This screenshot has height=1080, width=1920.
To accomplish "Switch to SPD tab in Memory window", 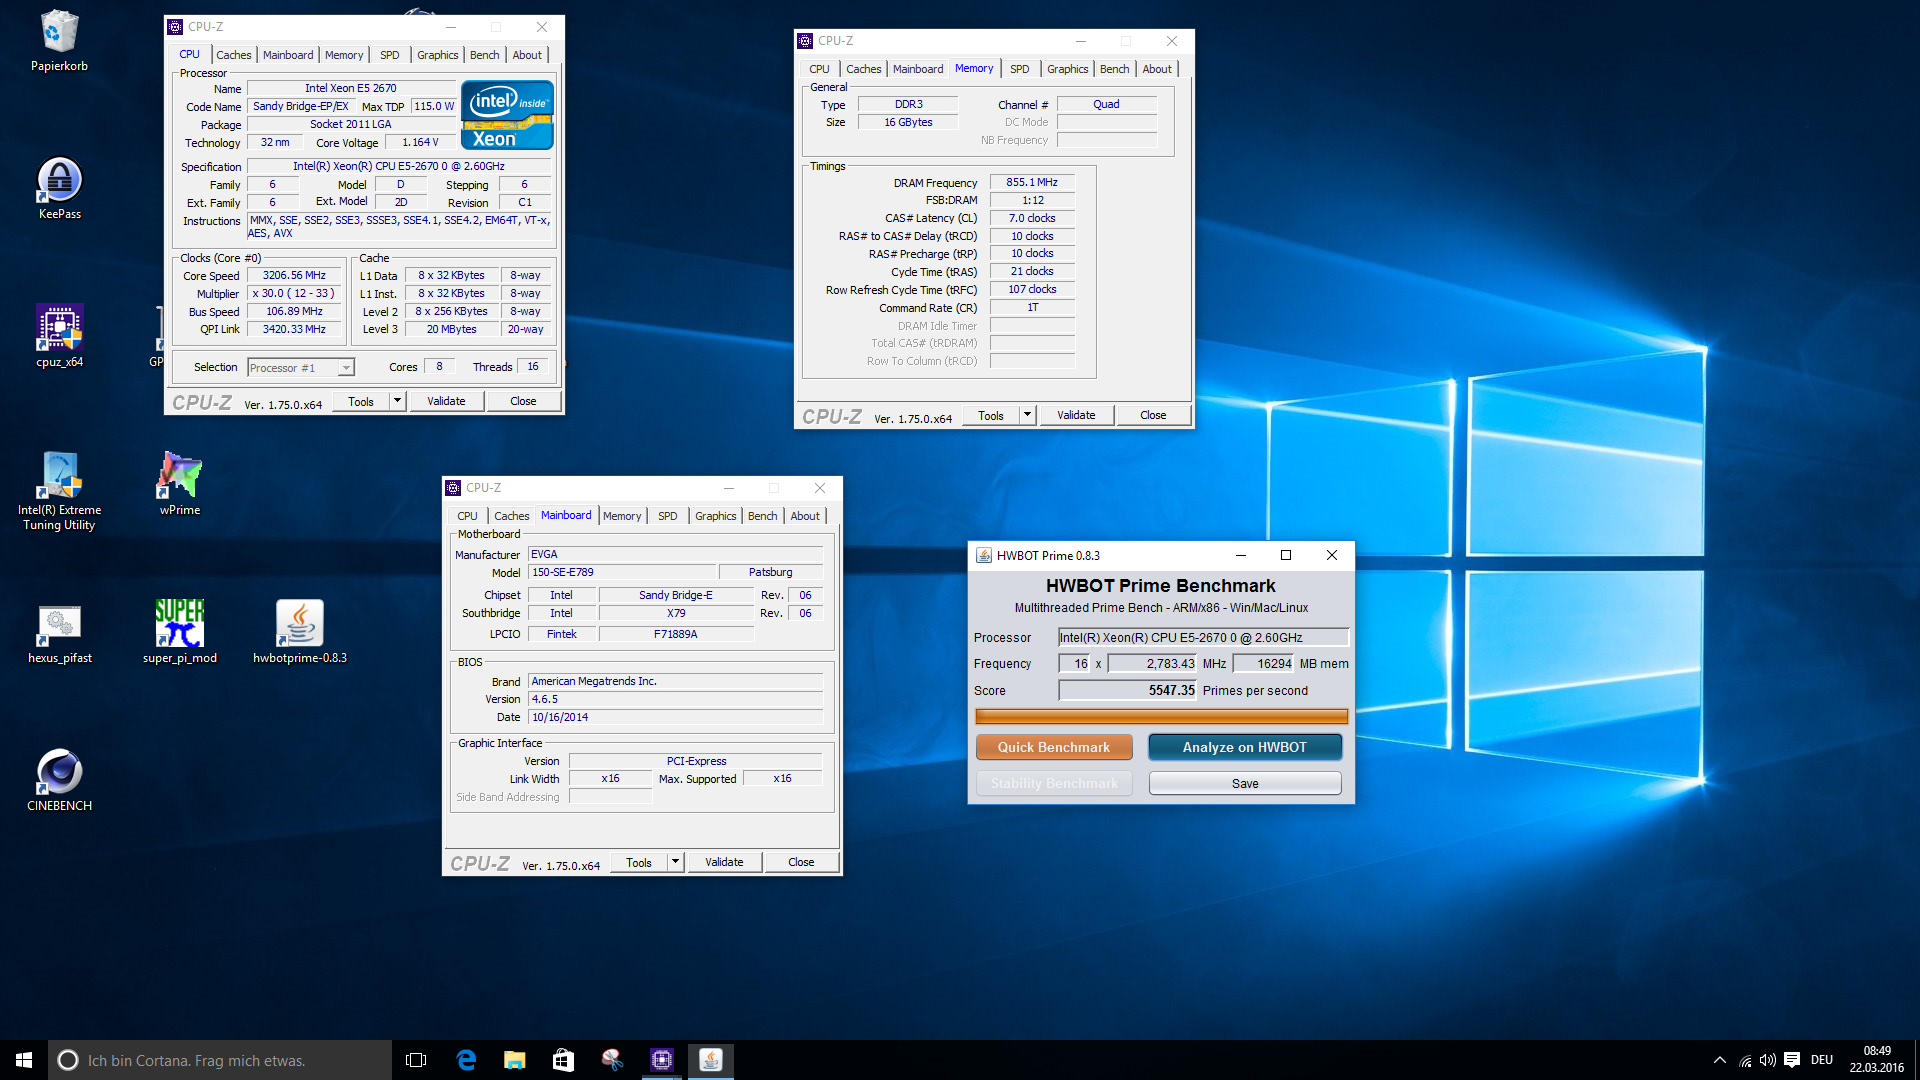I will coord(1019,69).
